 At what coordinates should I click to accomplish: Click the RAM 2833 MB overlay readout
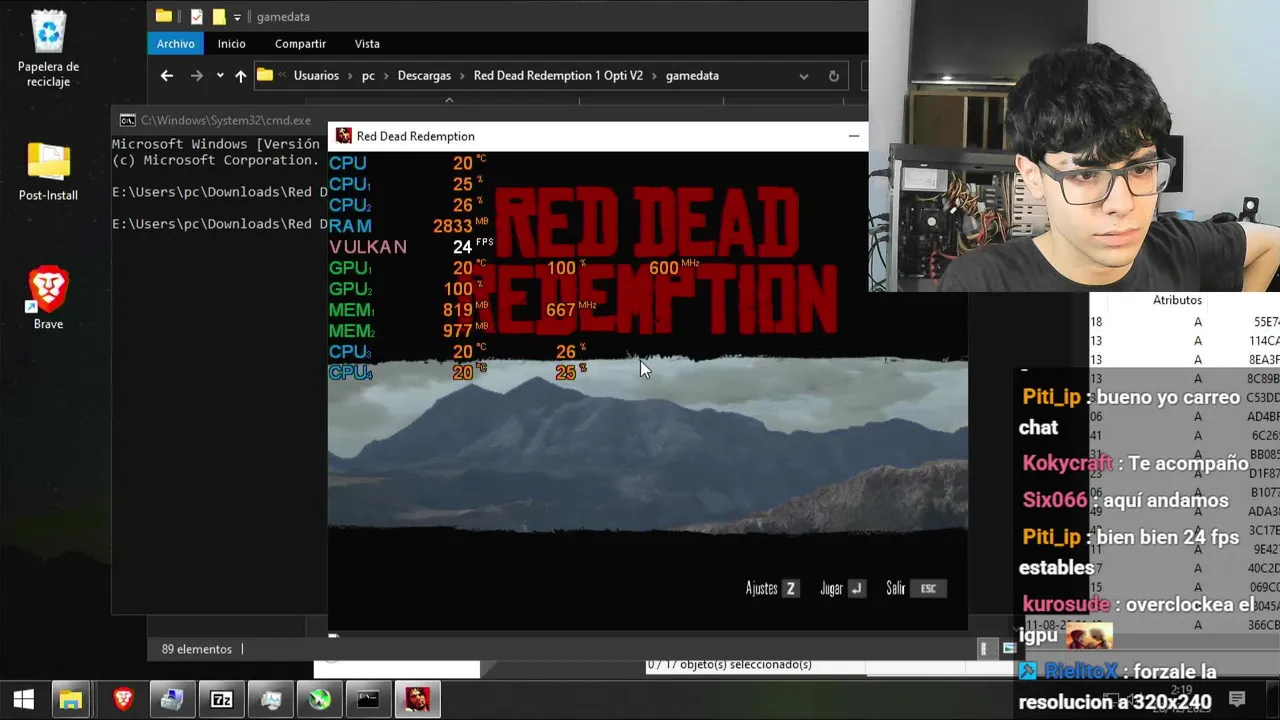coord(409,226)
